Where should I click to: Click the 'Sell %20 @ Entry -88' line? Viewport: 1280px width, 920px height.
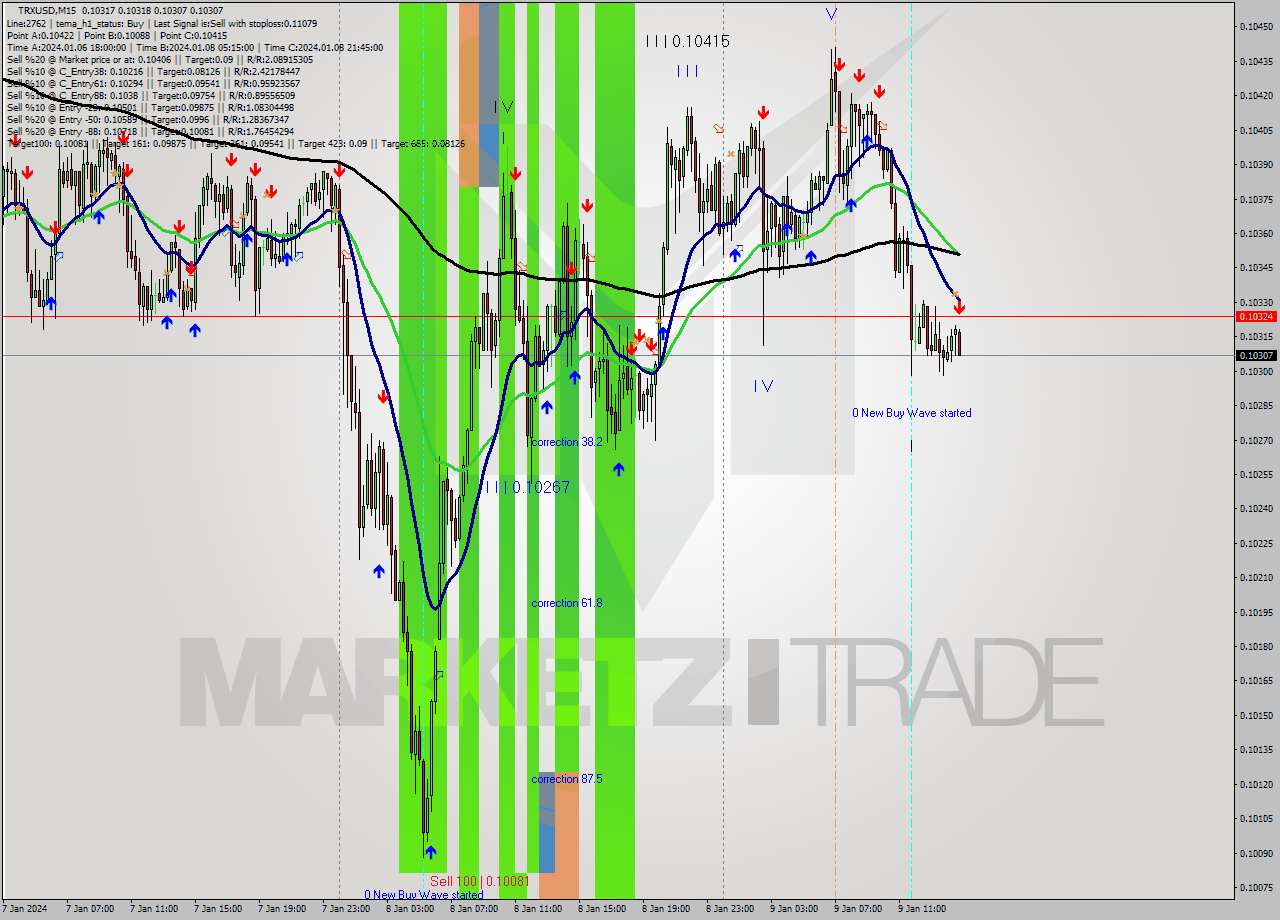click(x=150, y=131)
